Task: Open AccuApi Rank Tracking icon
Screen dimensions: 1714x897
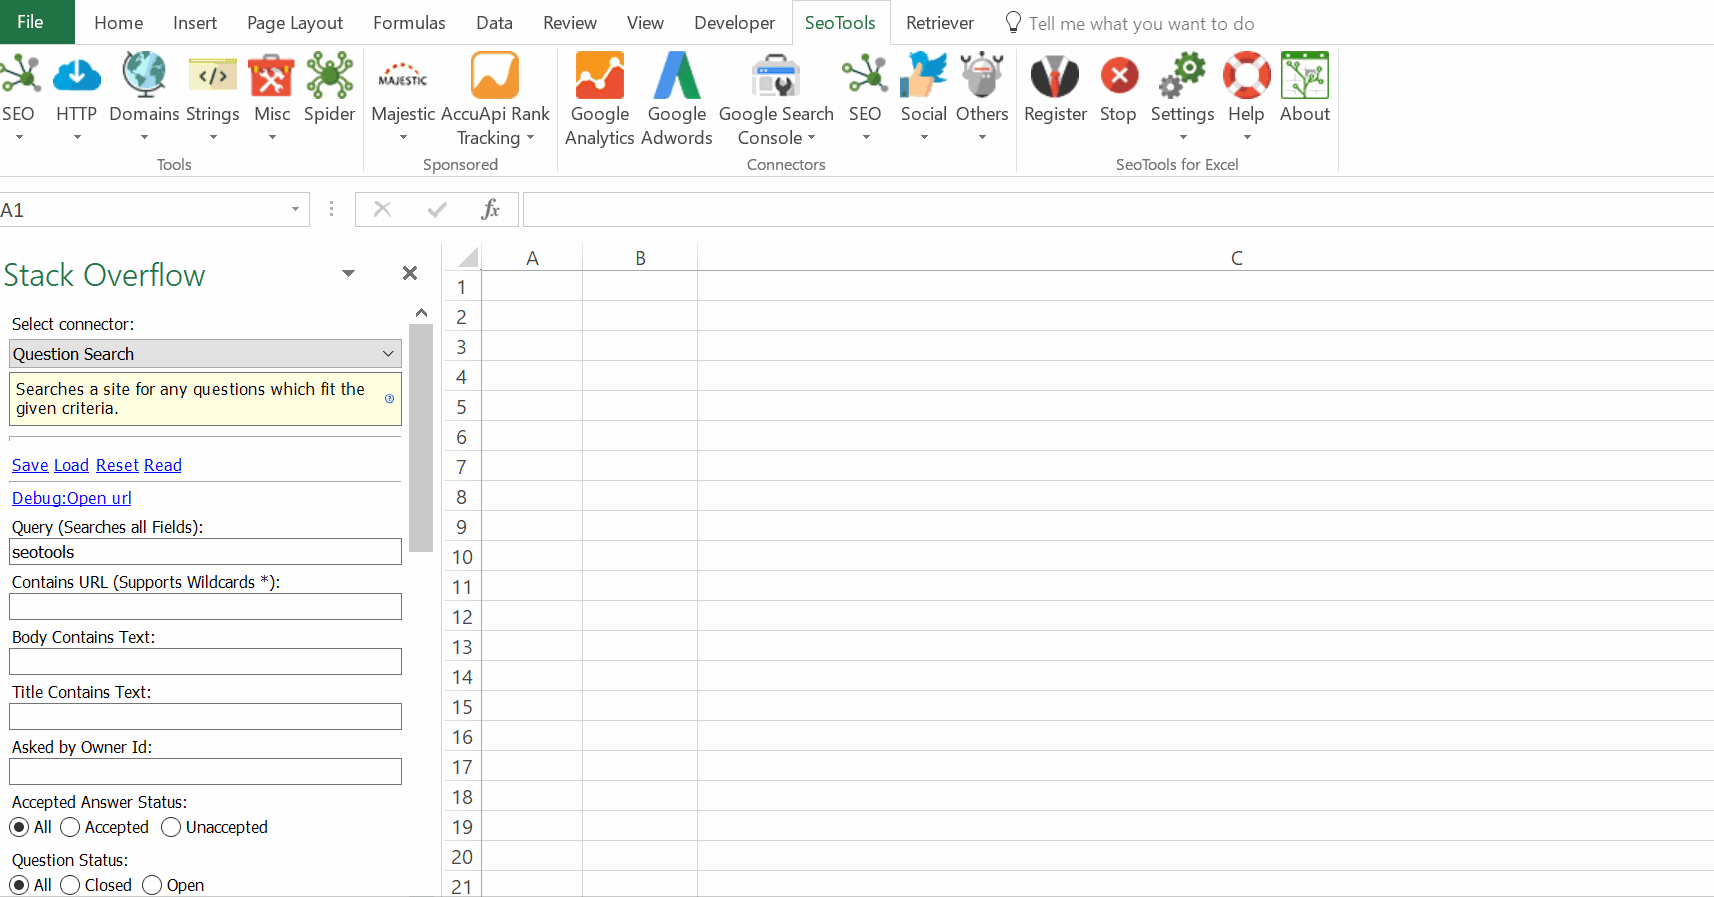Action: click(495, 76)
